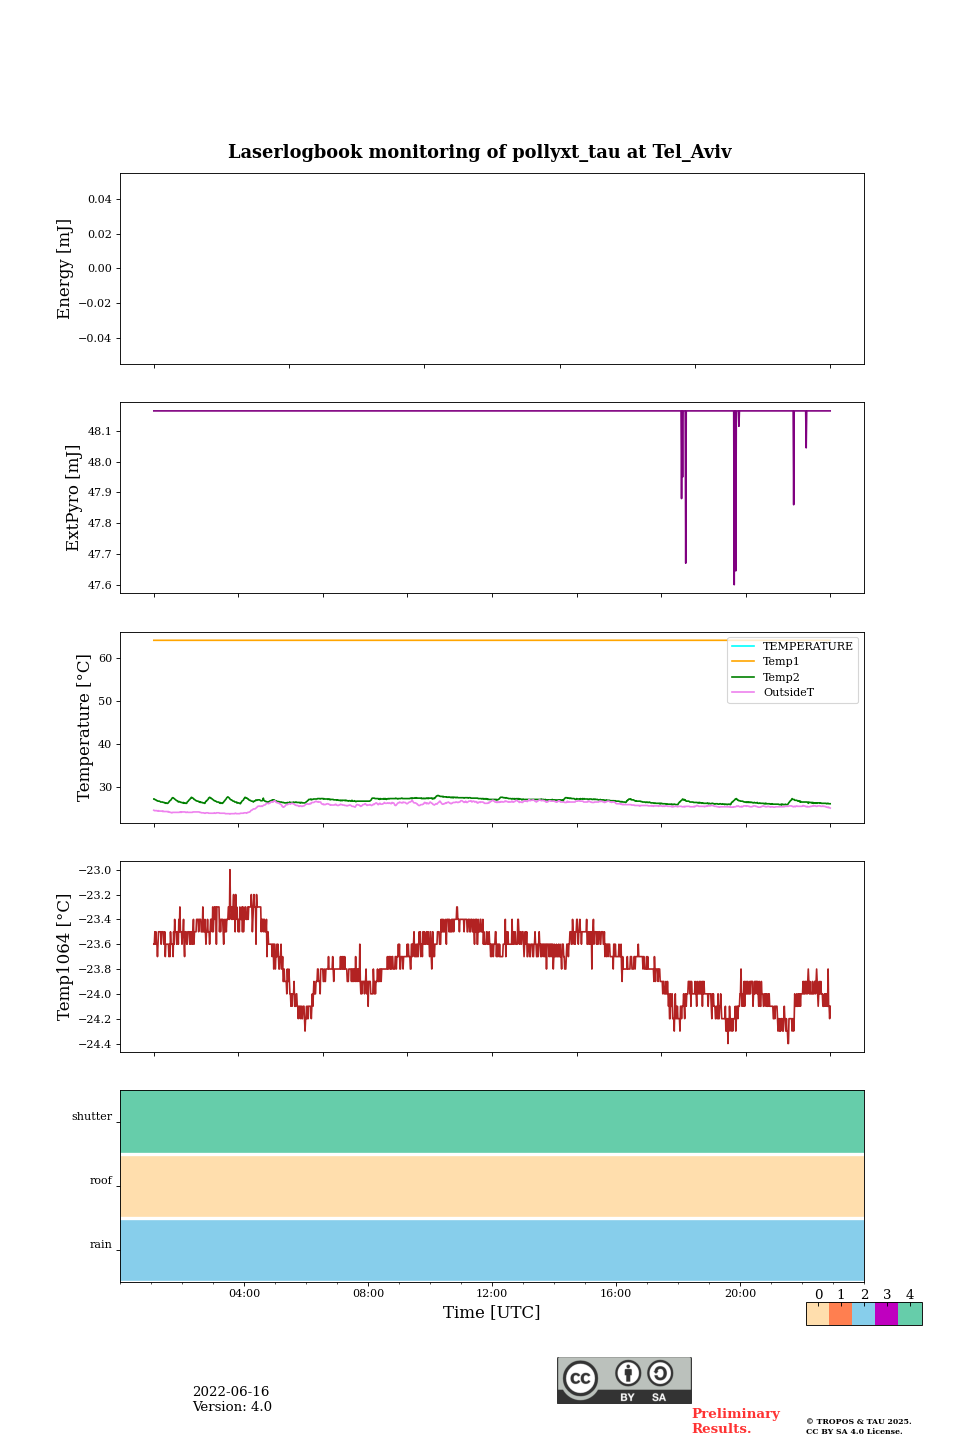Click the -23.0 tick on Temp1064 axis
960x1440 pixels.
tap(96, 870)
